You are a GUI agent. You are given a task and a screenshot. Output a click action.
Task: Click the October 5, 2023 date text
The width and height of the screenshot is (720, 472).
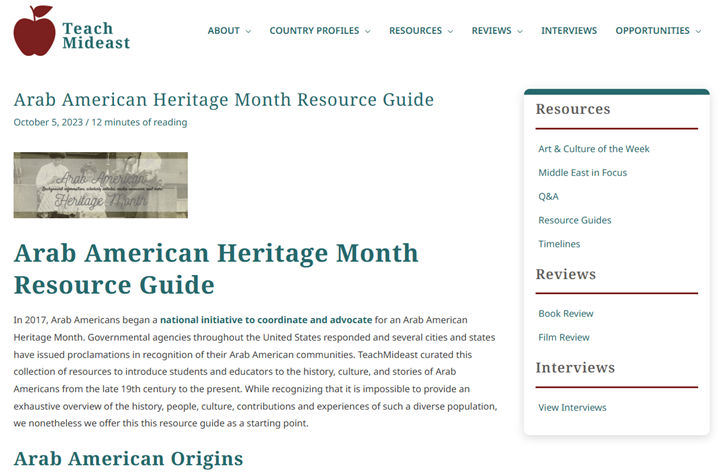click(48, 122)
